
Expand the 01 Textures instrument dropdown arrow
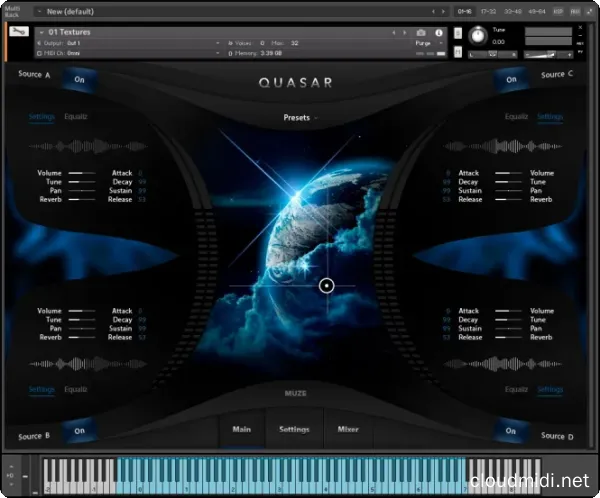(41, 32)
